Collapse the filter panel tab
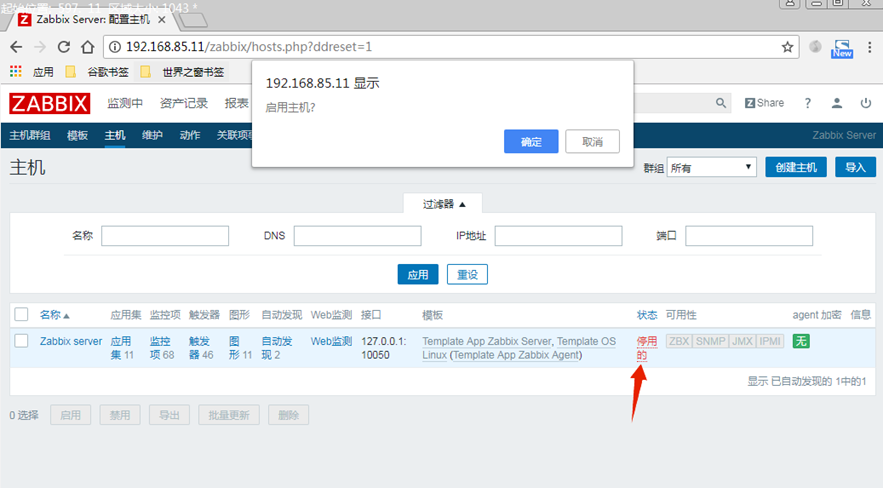Screen dimensions: 883x488 pos(443,204)
